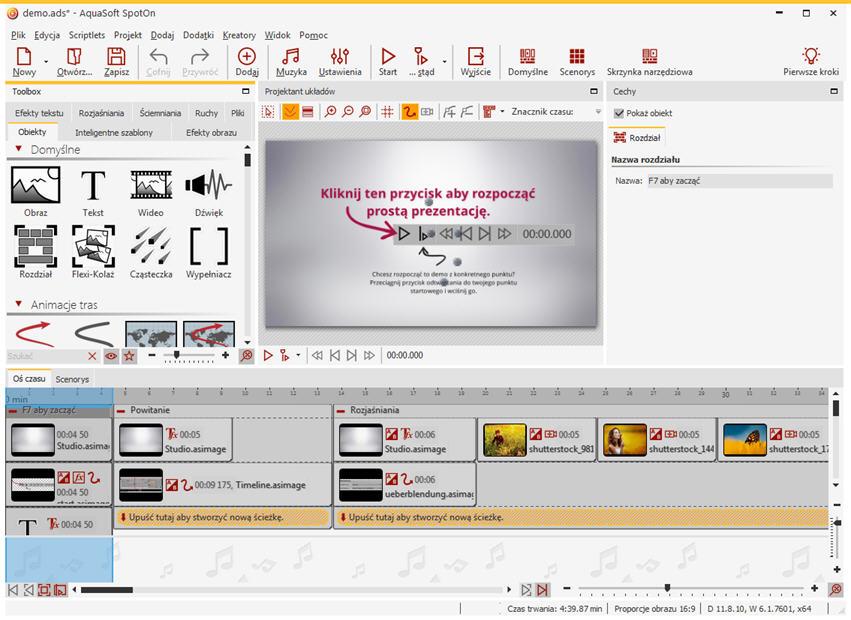Click zoom in magnifier in Projektant układów
The image size is (851, 620).
[x=330, y=112]
